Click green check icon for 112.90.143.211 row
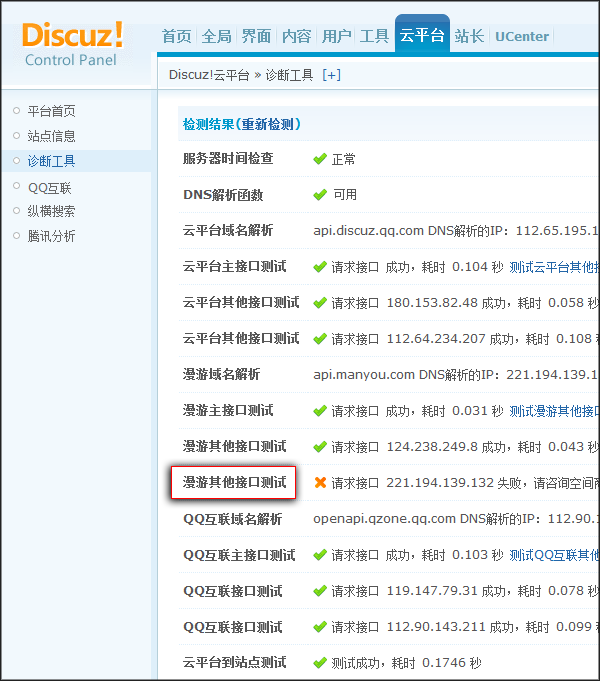This screenshot has width=600, height=681. coord(320,627)
